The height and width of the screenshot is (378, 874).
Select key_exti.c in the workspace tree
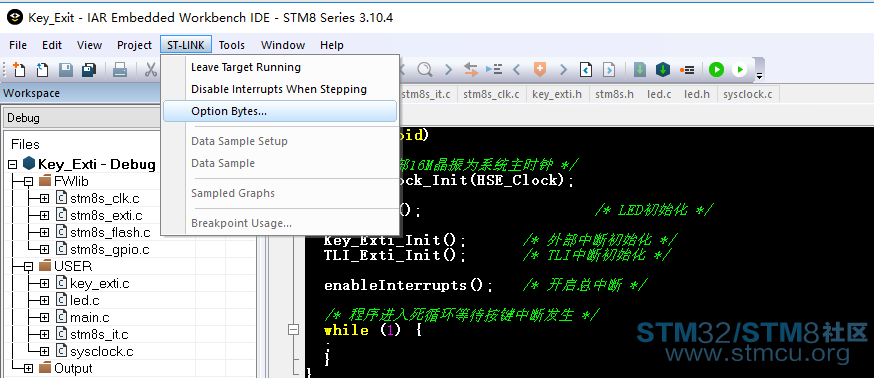tap(99, 283)
